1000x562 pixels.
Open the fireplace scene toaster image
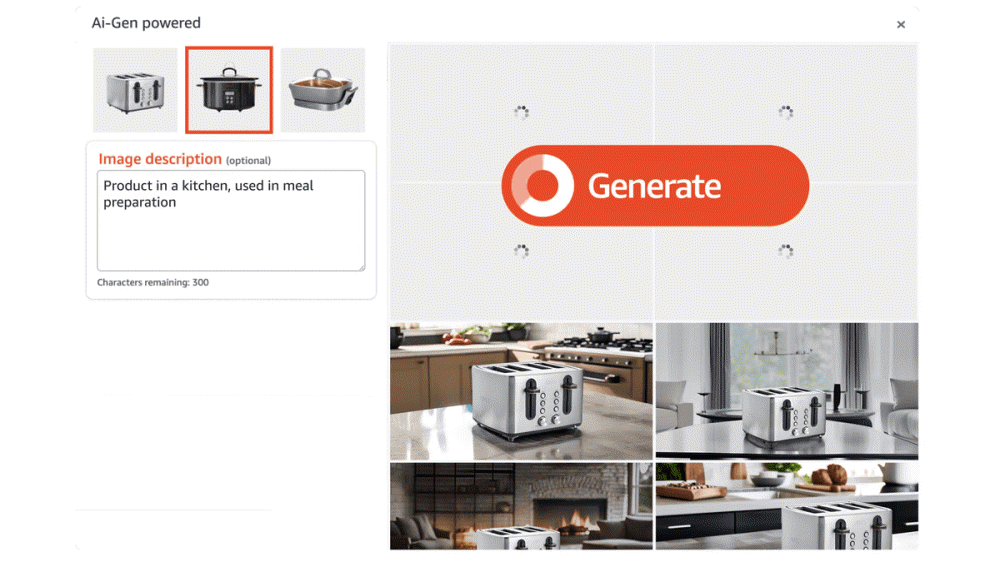521,506
